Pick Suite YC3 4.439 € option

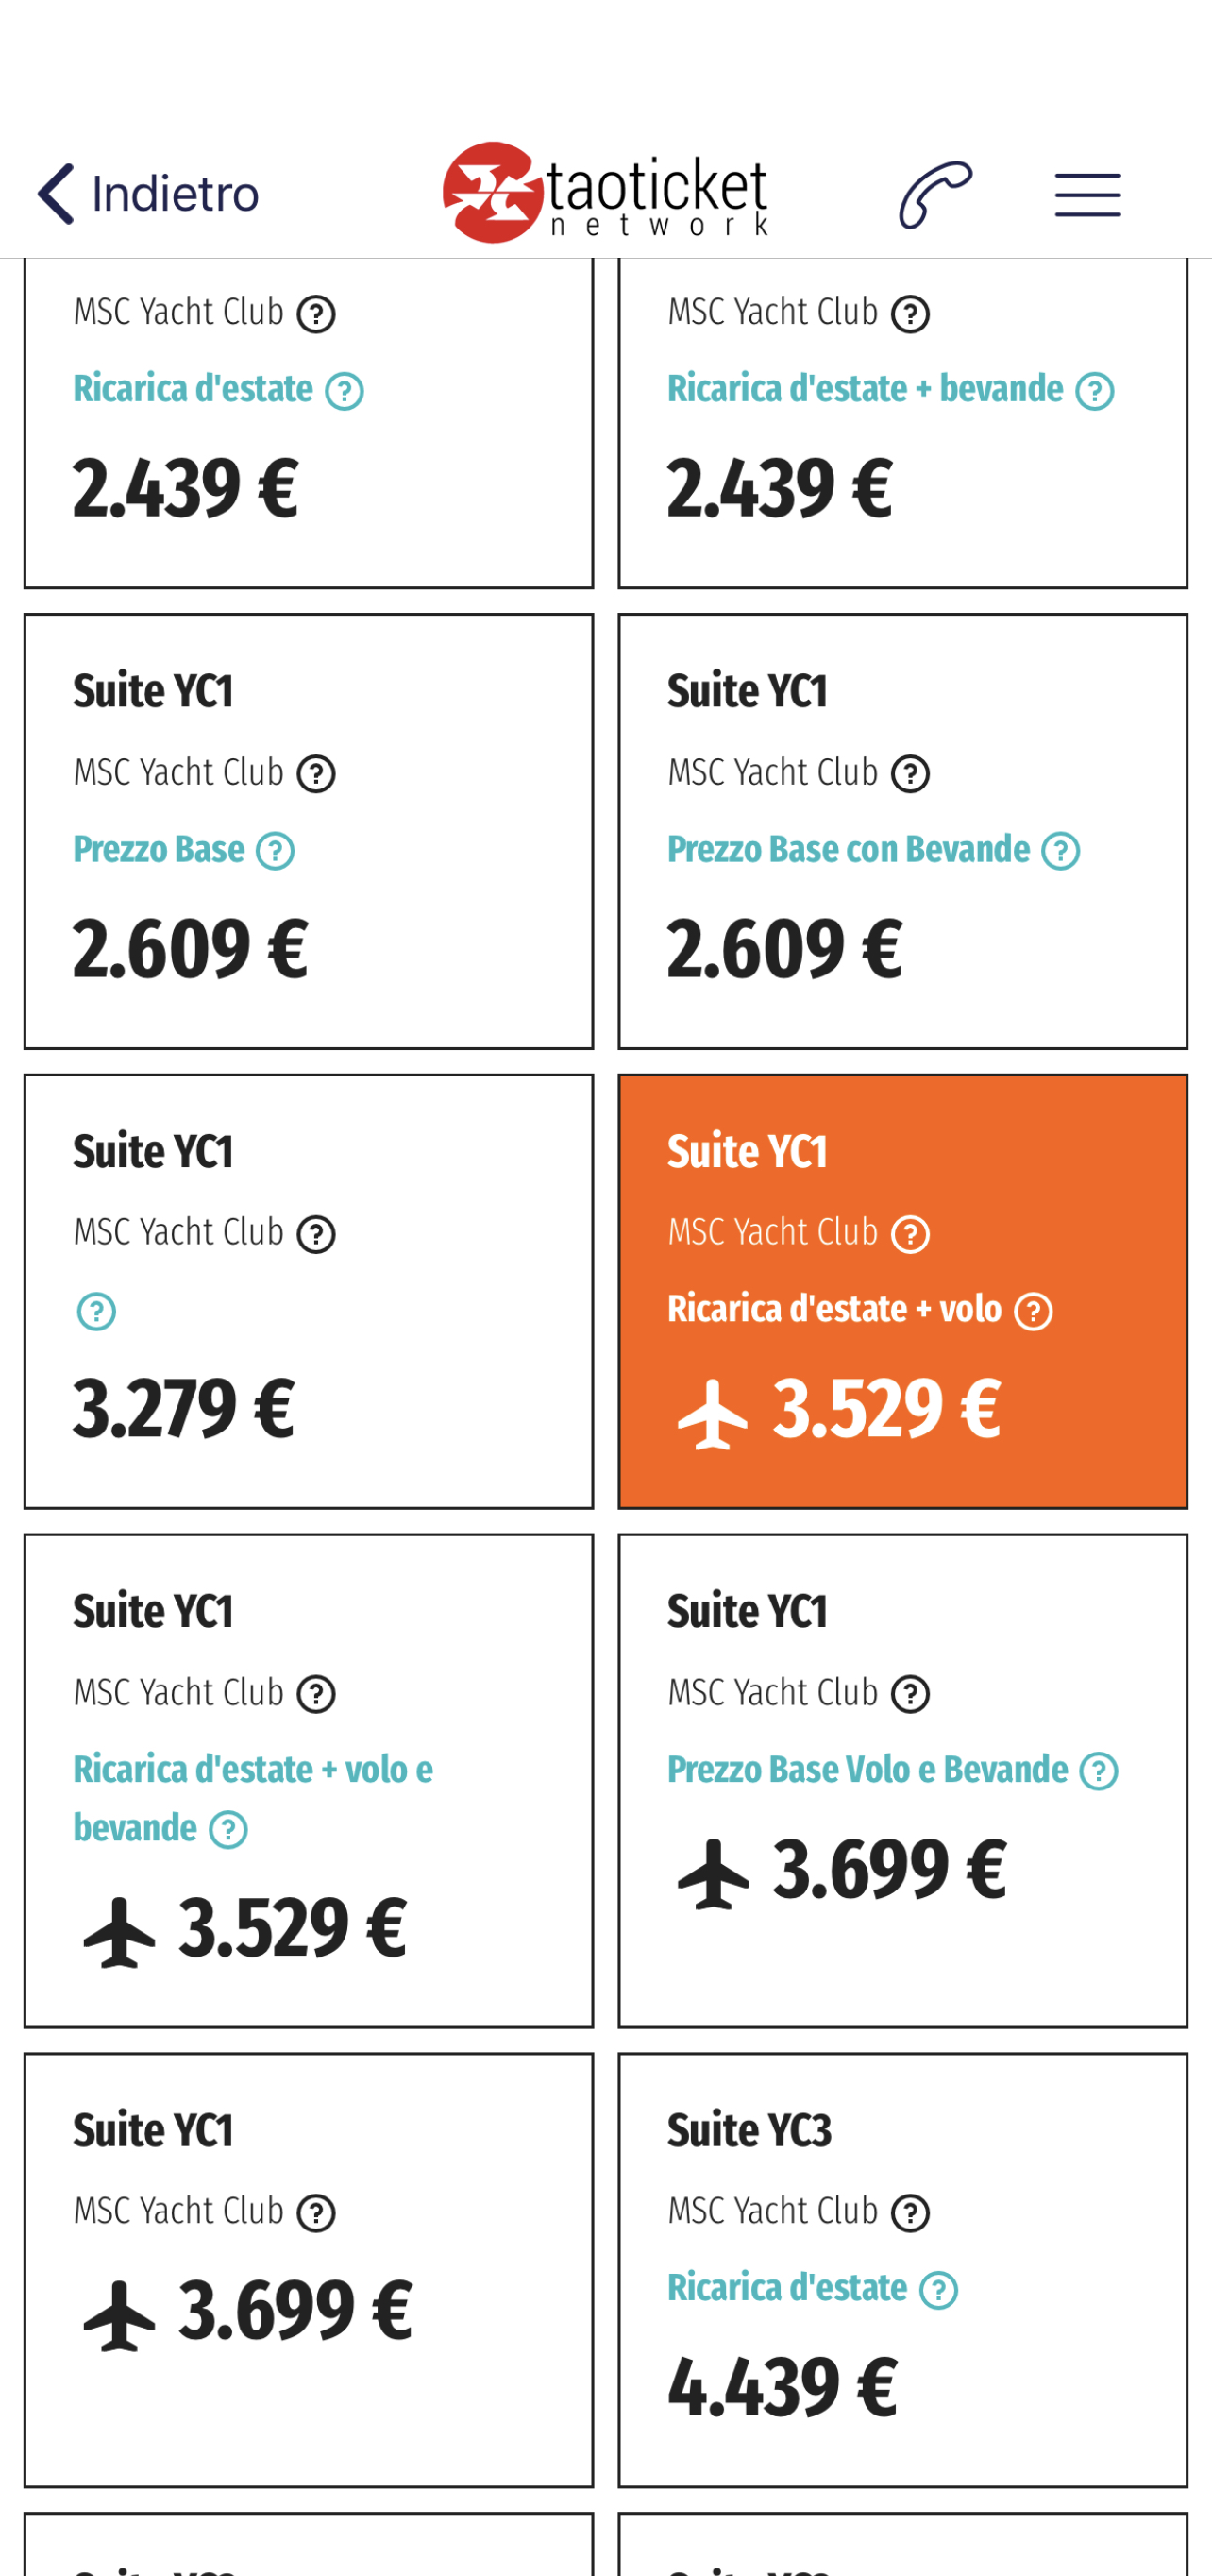click(x=903, y=2270)
